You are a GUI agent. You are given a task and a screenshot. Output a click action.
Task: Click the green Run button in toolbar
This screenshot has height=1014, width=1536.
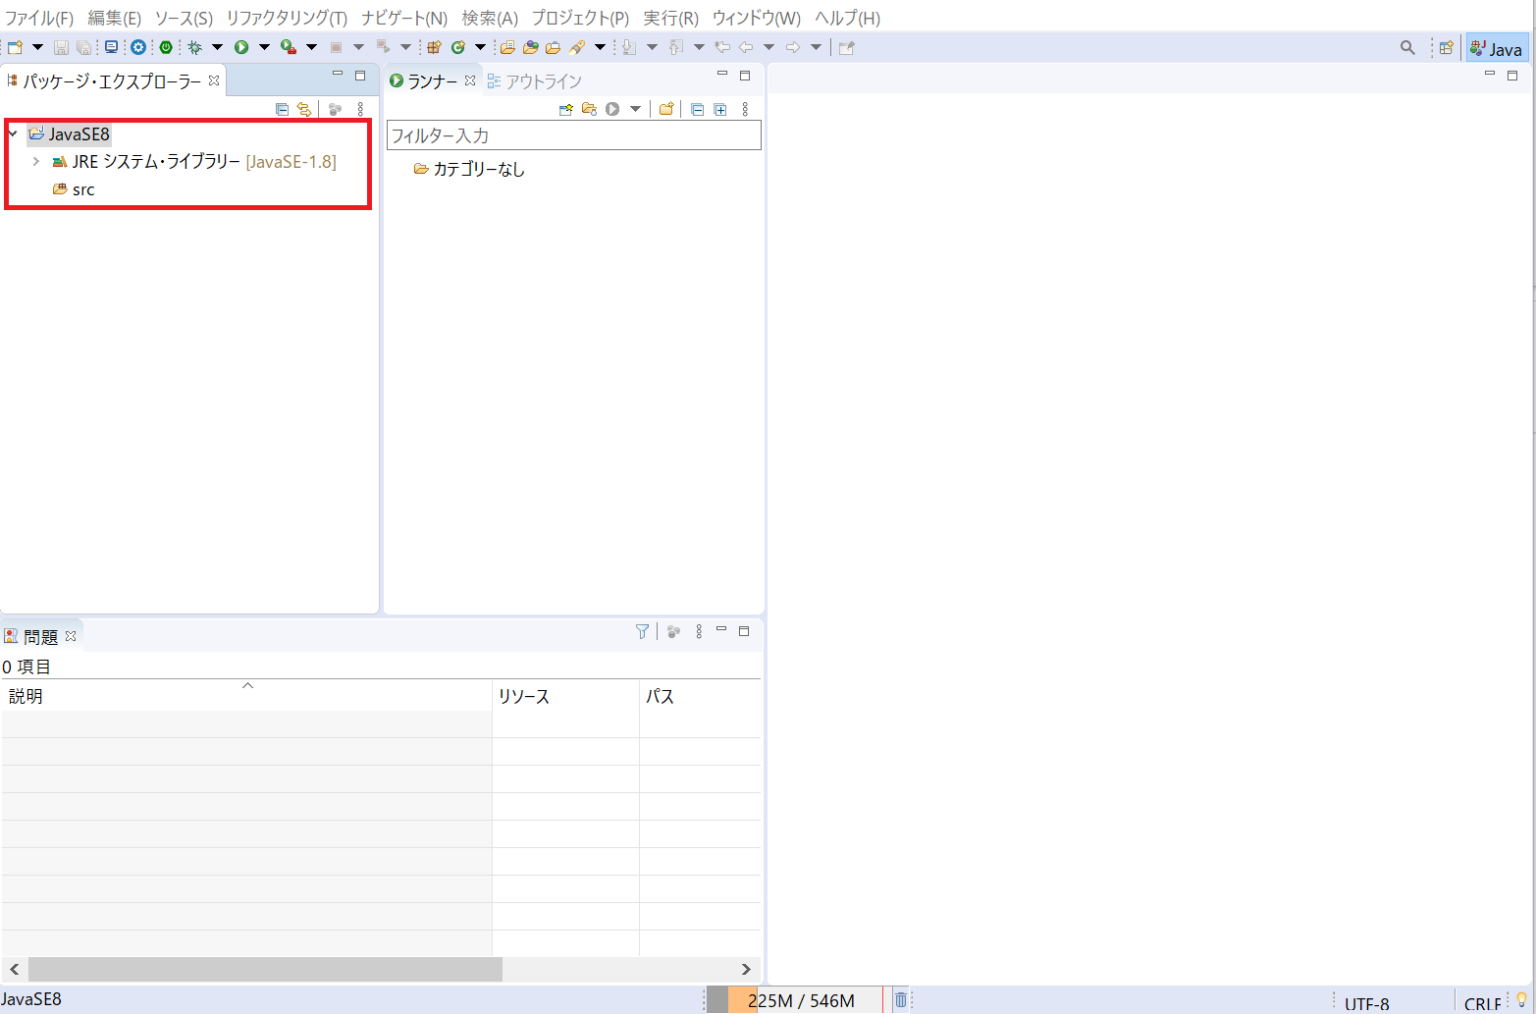tap(241, 47)
